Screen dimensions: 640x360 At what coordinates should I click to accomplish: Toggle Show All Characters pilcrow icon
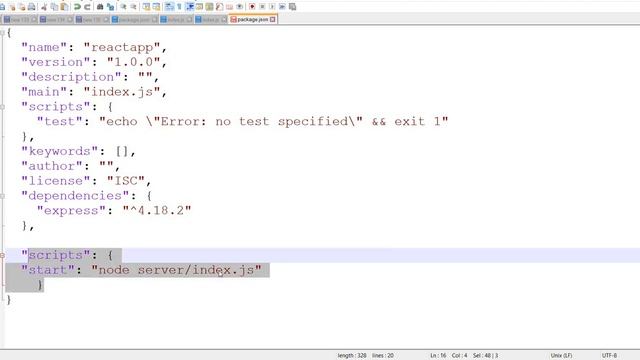tap(179, 7)
